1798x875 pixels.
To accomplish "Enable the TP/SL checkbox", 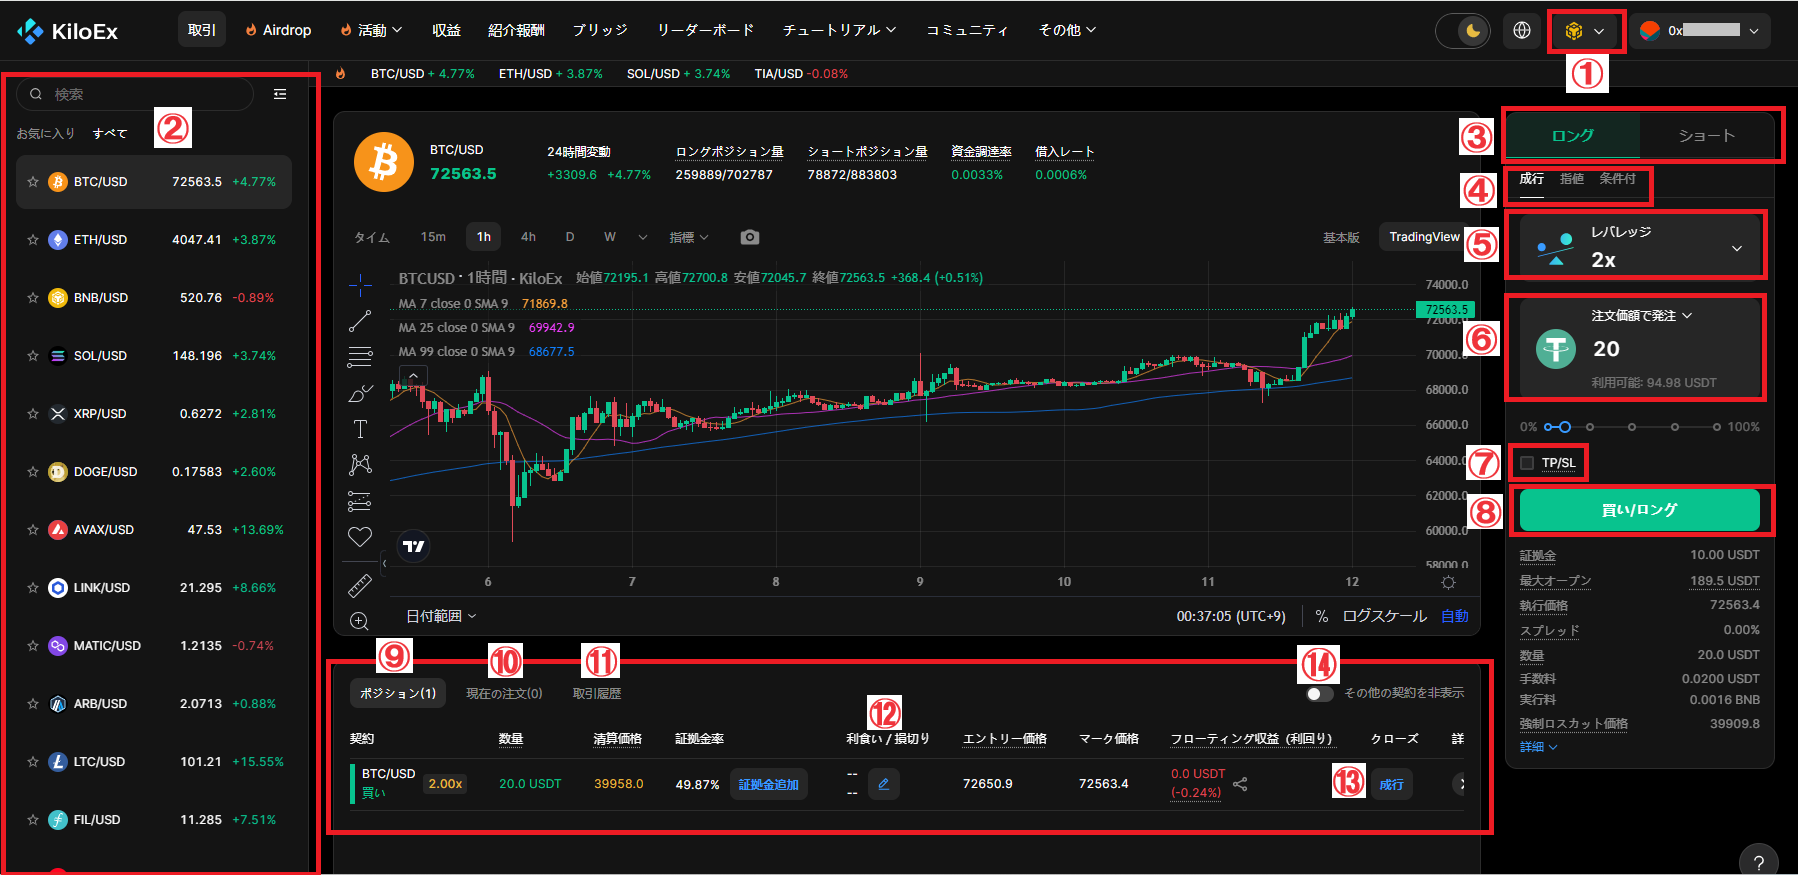I will click(1527, 463).
